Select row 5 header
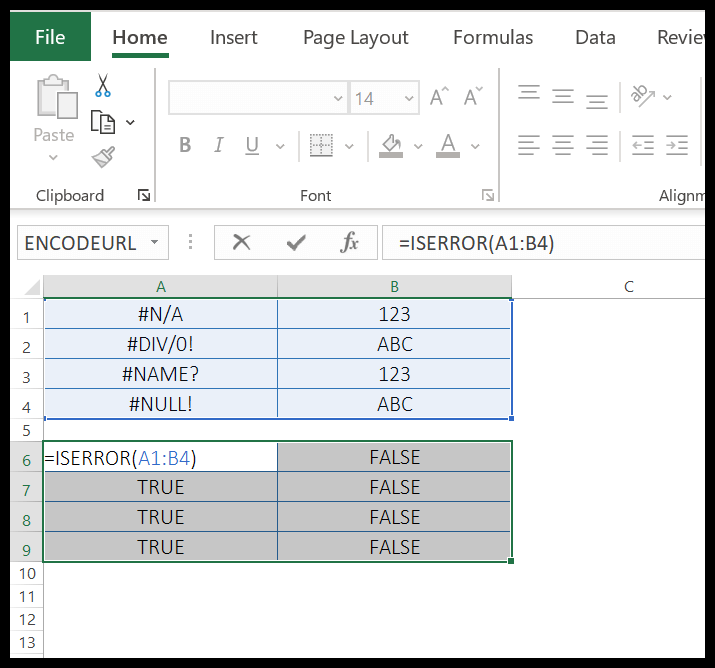 (26, 430)
